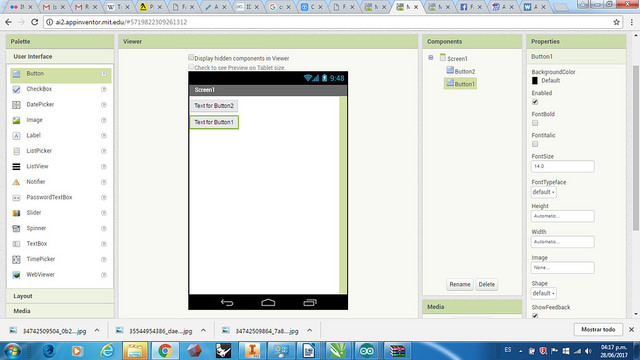Click the Image None field
Image resolution: width=640 pixels, height=360 pixels.
click(x=562, y=268)
